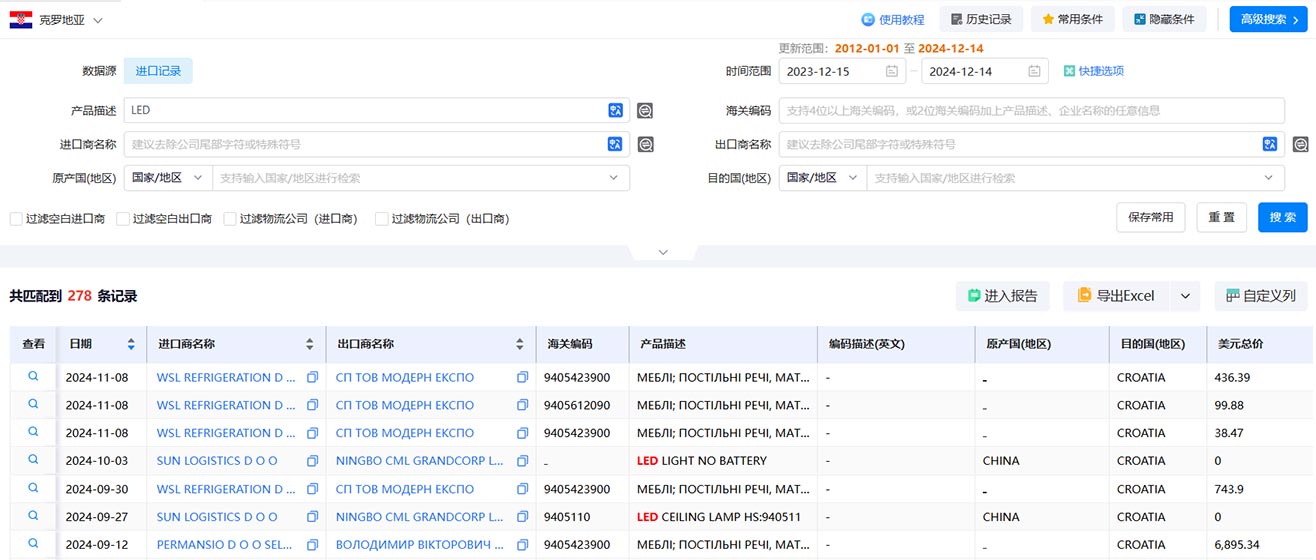Copy exporter name in the 436.39 row

click(522, 378)
